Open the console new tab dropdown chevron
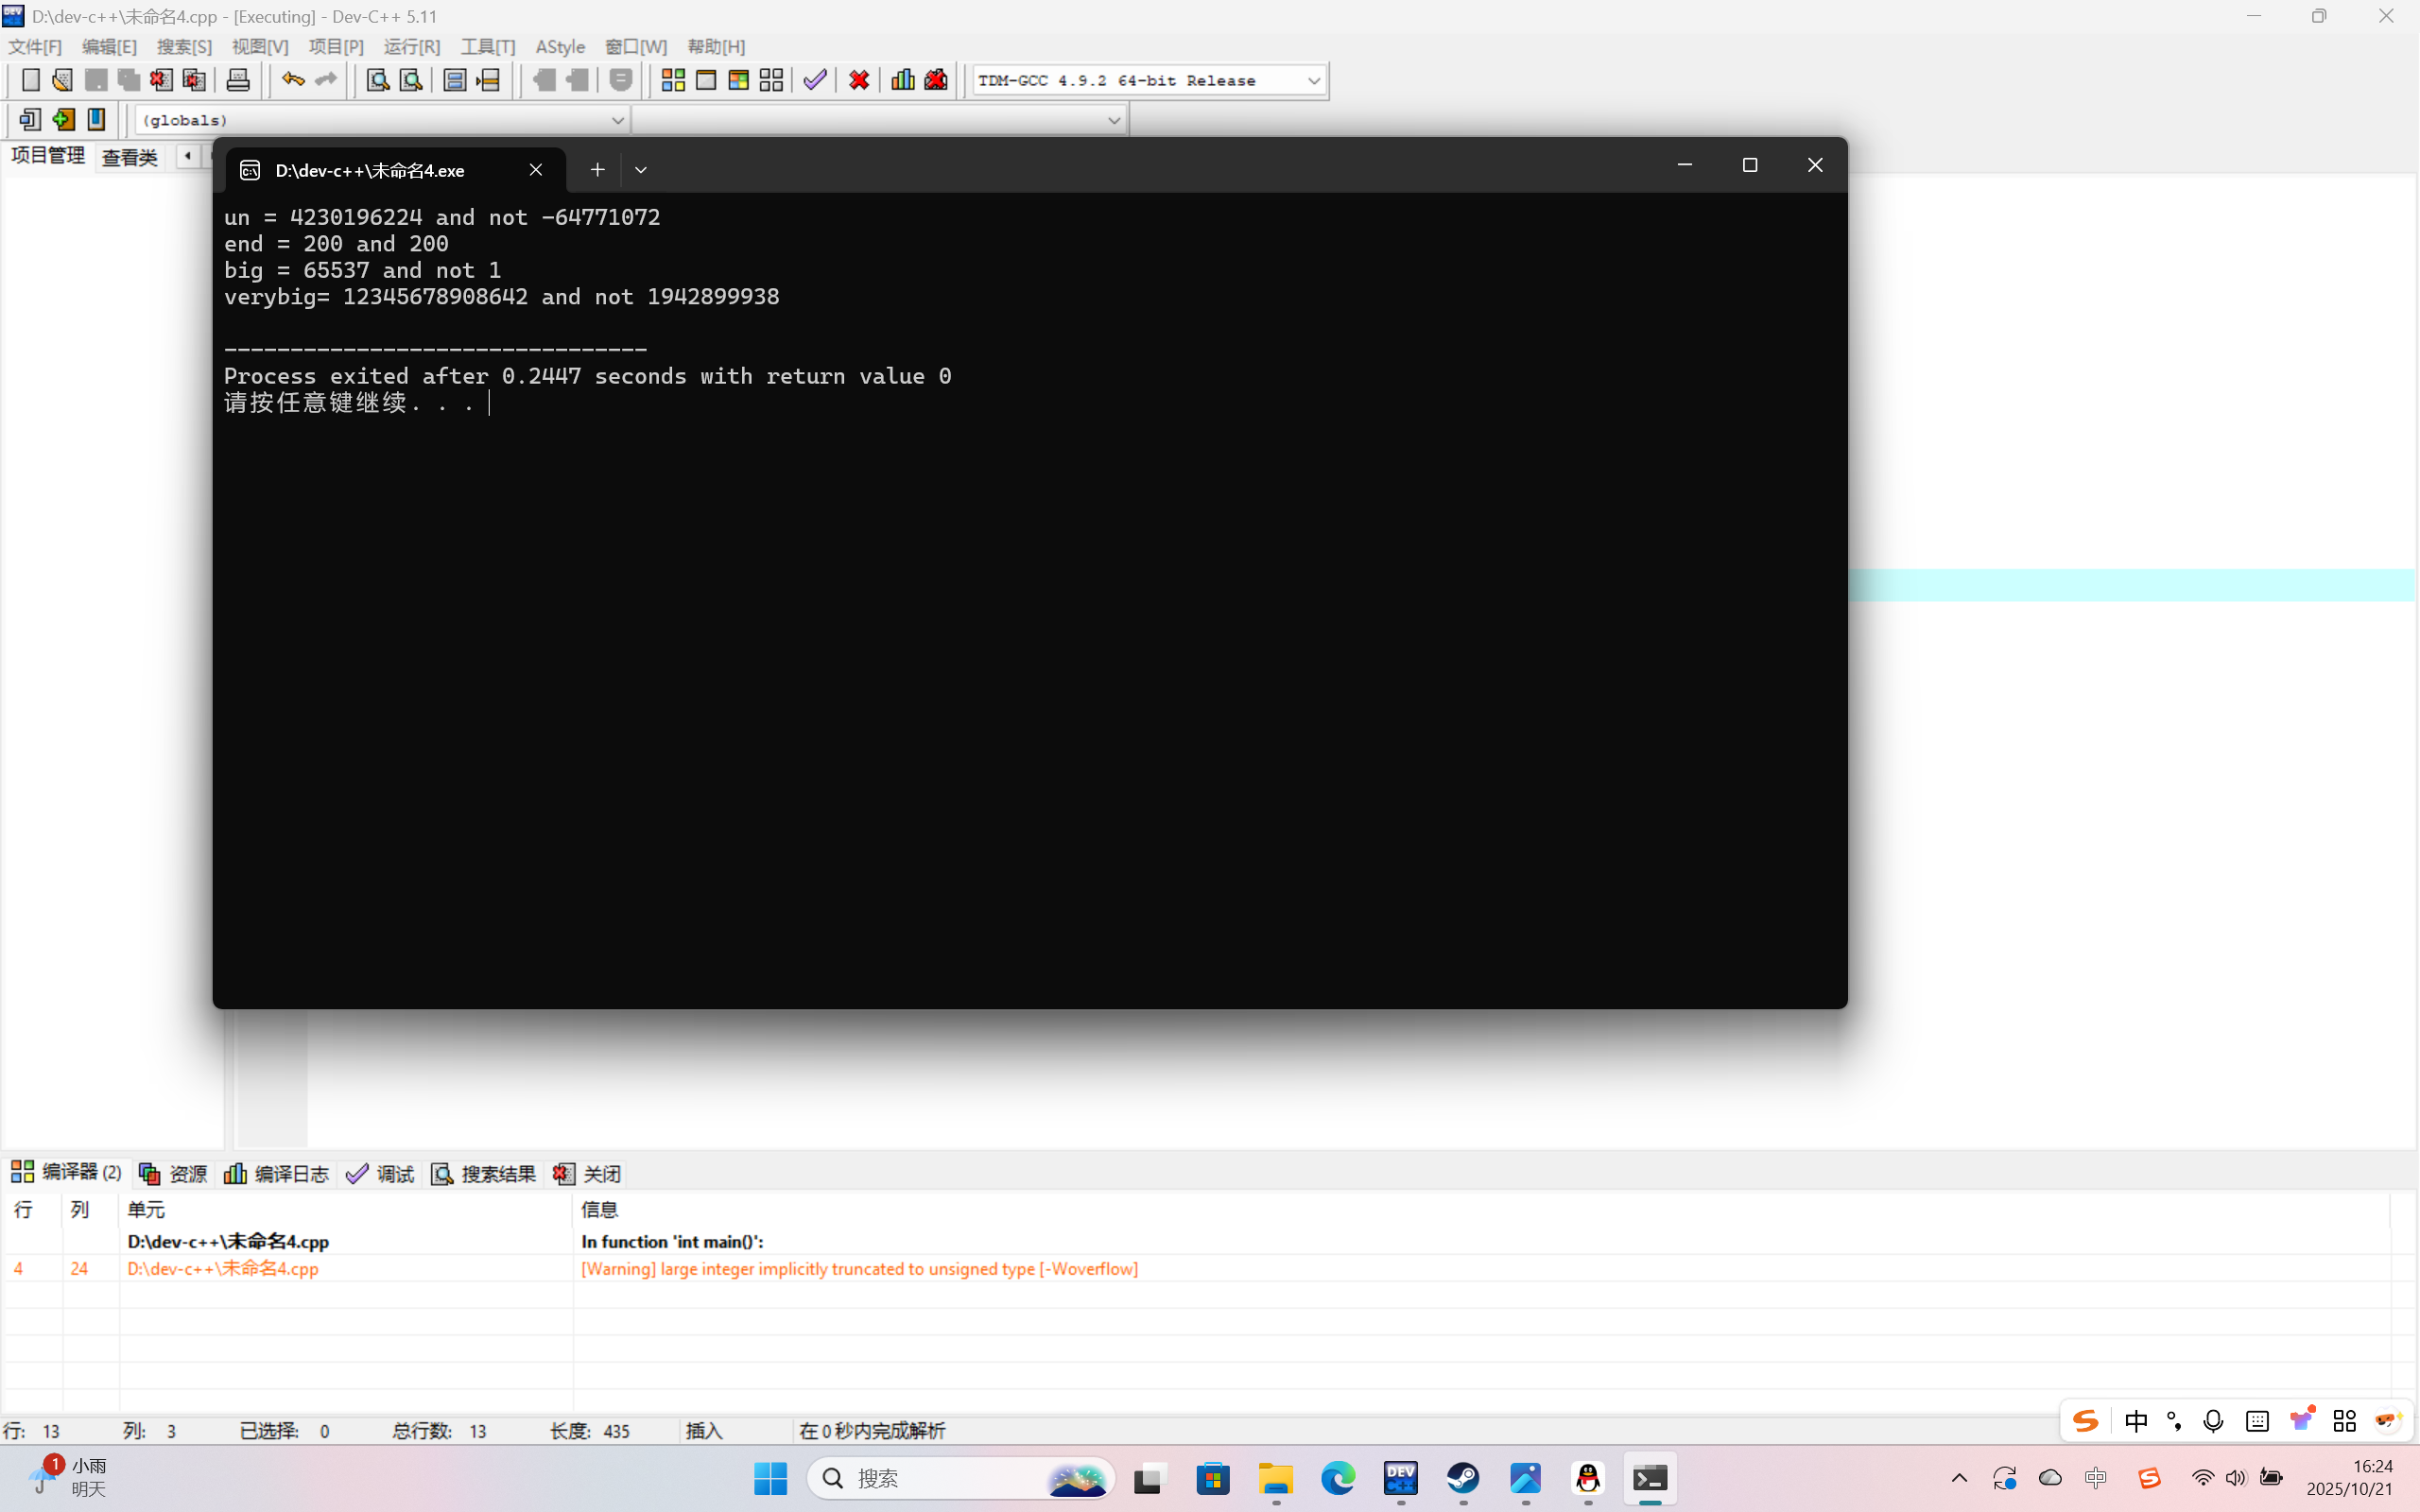 641,170
